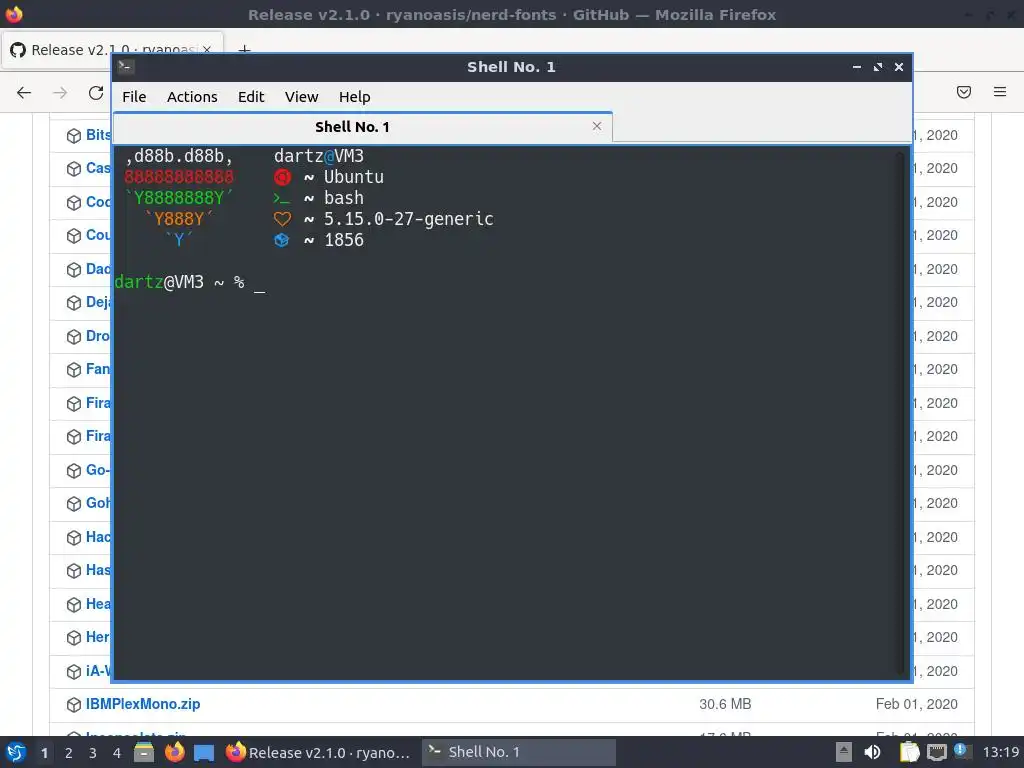Select the Release v2.1.0 Firefox tab
The height and width of the screenshot is (768, 1024).
point(112,50)
